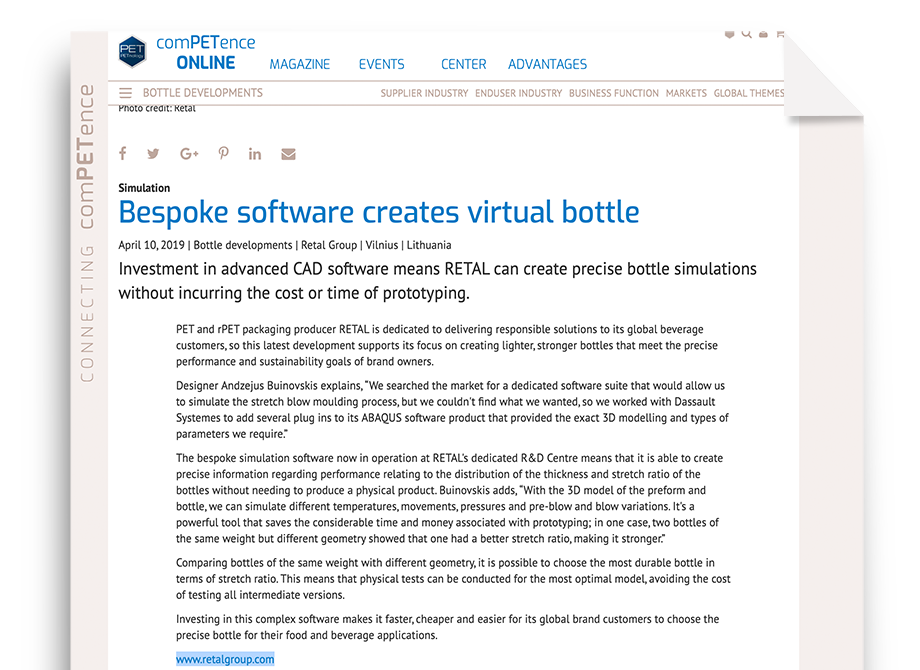Open the EVENTS menu

pos(381,64)
